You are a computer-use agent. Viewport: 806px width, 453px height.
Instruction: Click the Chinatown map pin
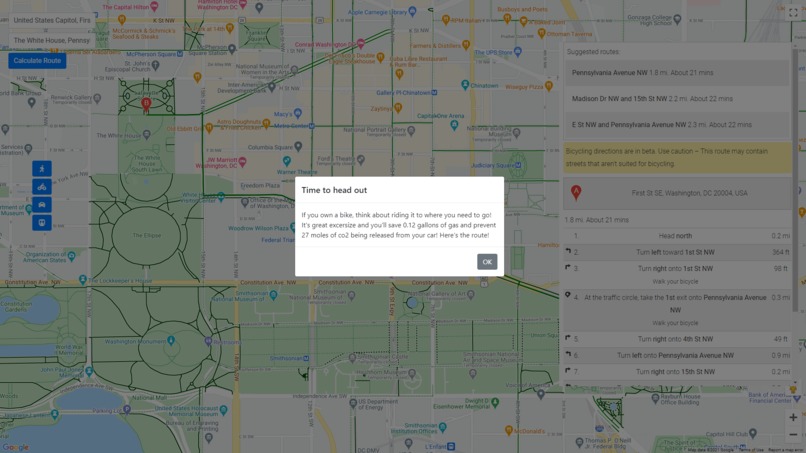point(465,84)
